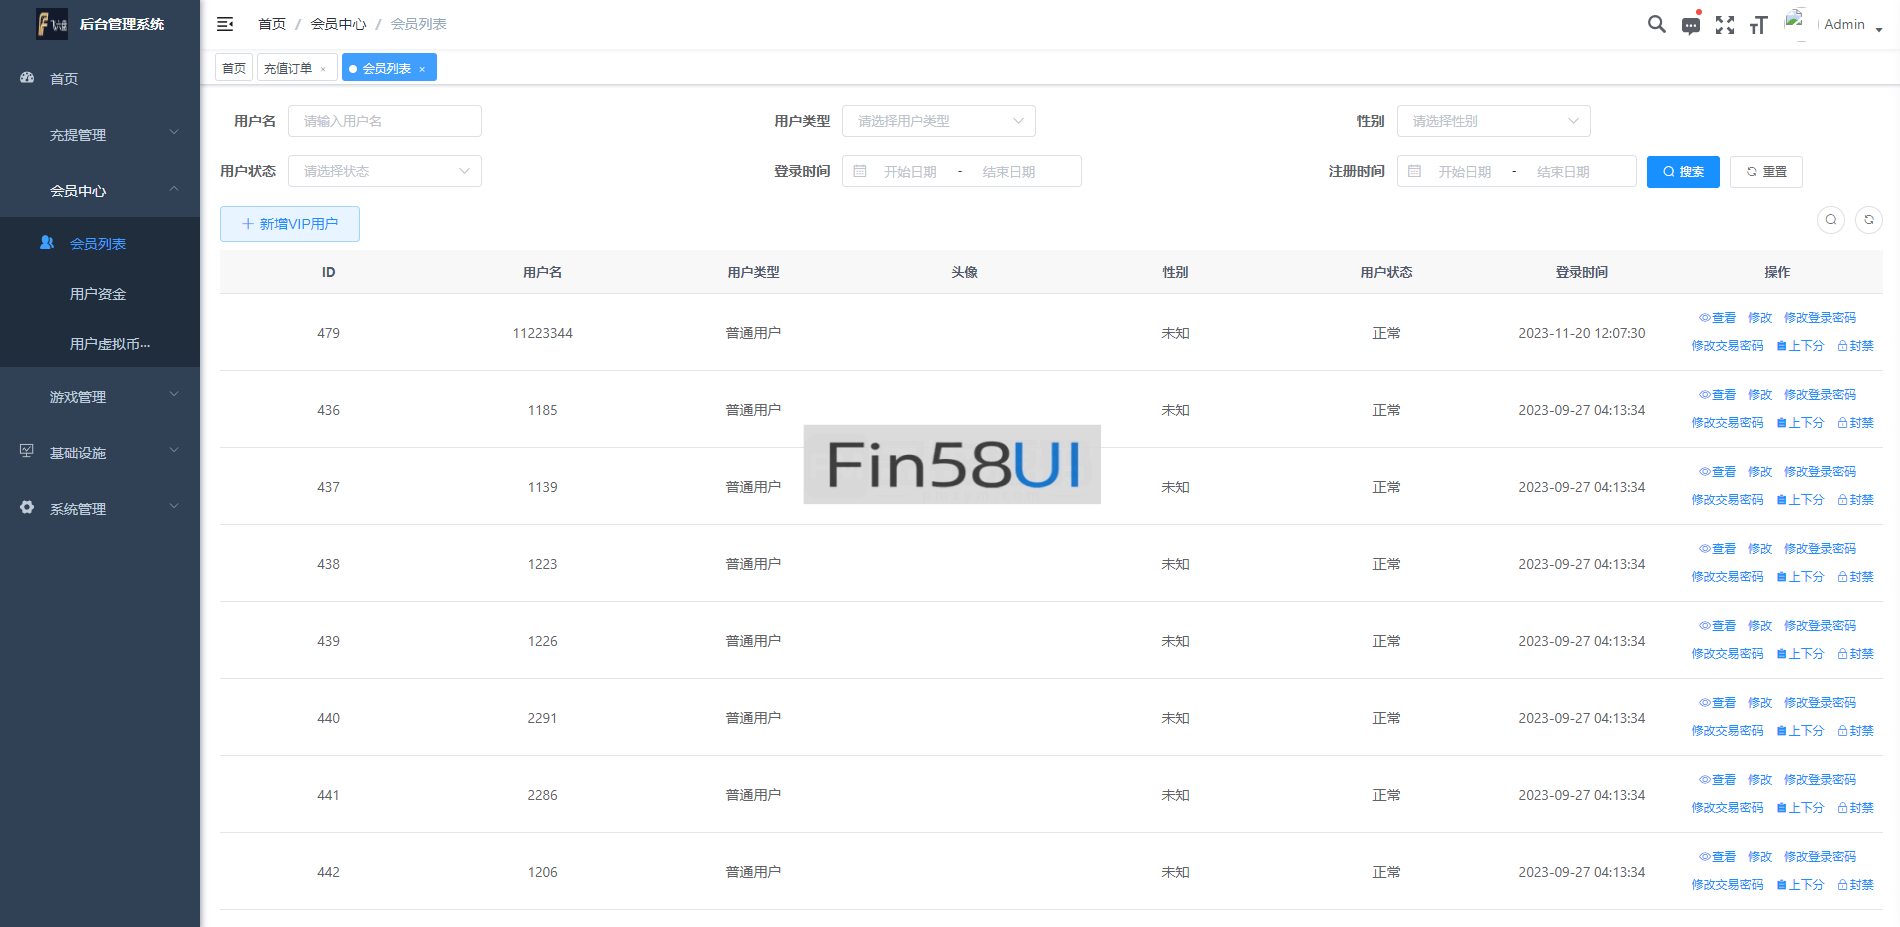Toggle search panel with circular magnifier icon
The width and height of the screenshot is (1900, 927).
coord(1830,220)
